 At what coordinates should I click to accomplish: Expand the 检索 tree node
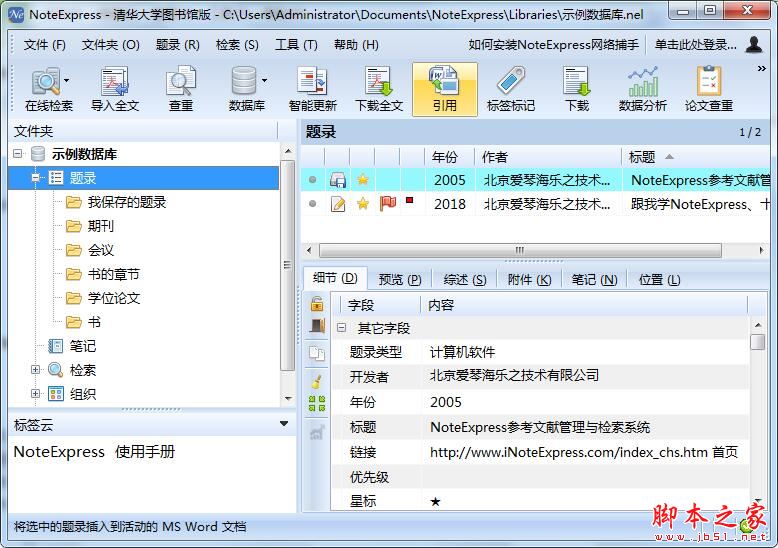pos(35,369)
